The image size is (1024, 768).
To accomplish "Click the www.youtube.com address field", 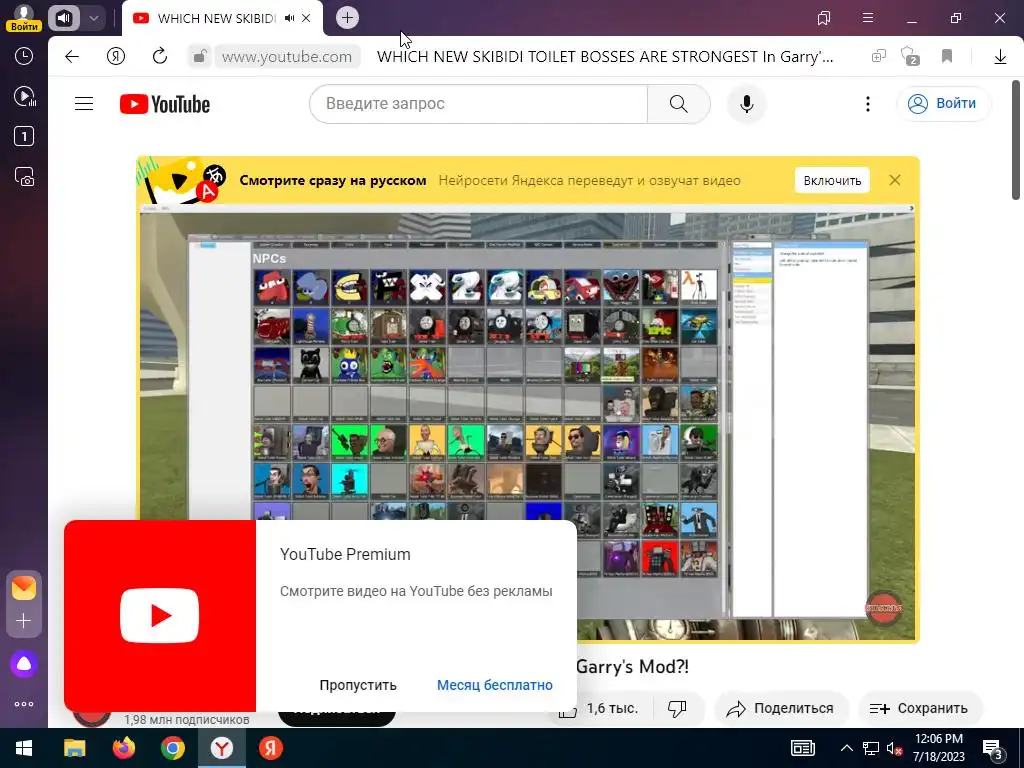I will 287,57.
